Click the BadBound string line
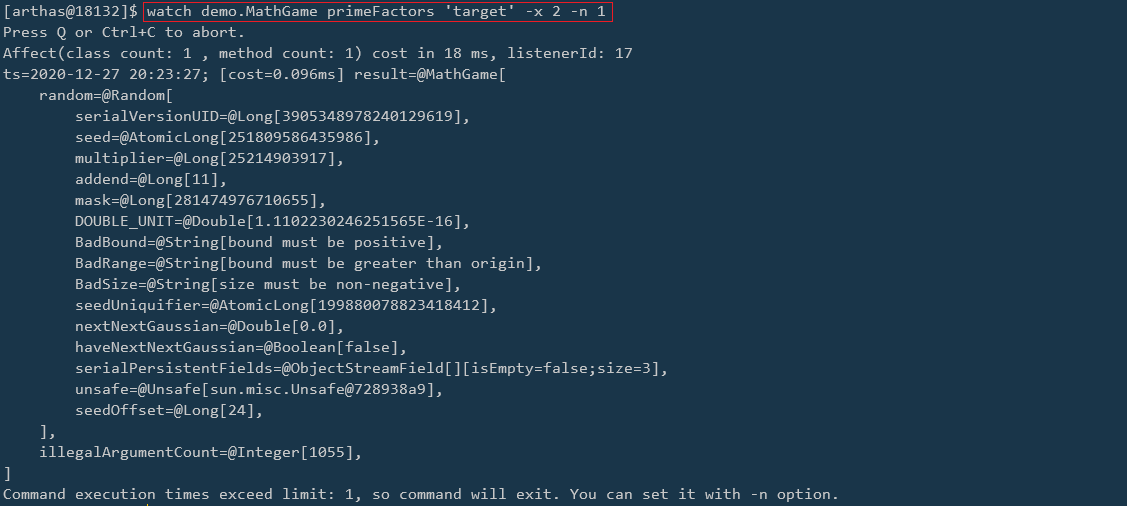This screenshot has width=1127, height=506. (259, 242)
